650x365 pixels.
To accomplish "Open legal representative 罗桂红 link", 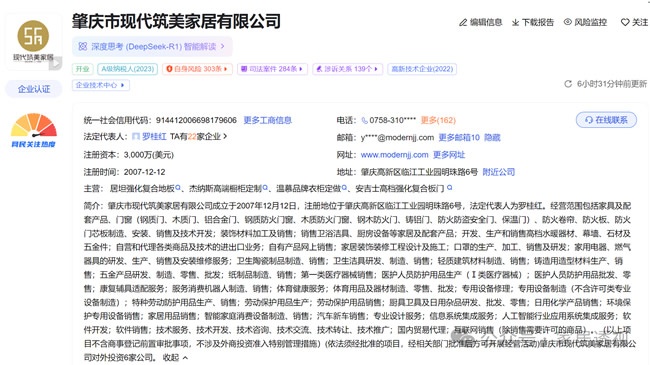I will (154, 136).
